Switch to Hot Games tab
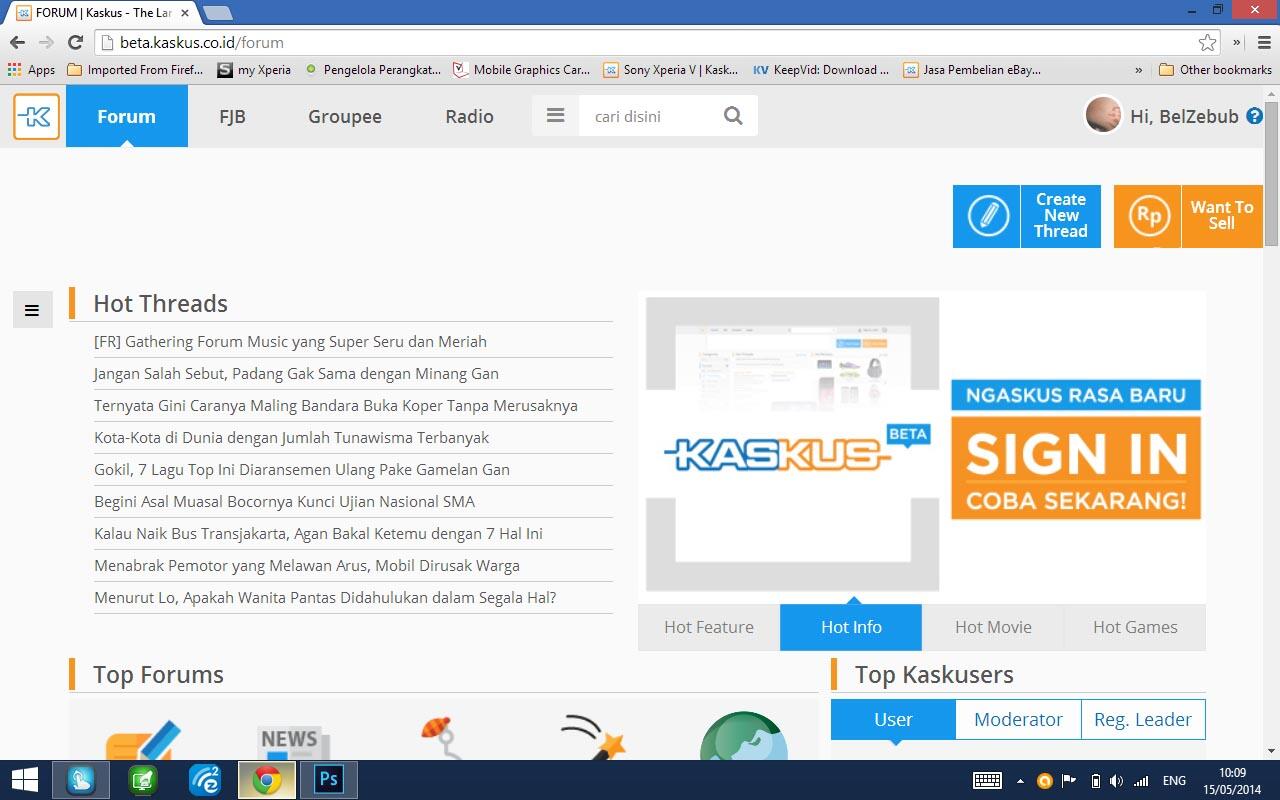This screenshot has width=1280, height=800. click(x=1135, y=627)
